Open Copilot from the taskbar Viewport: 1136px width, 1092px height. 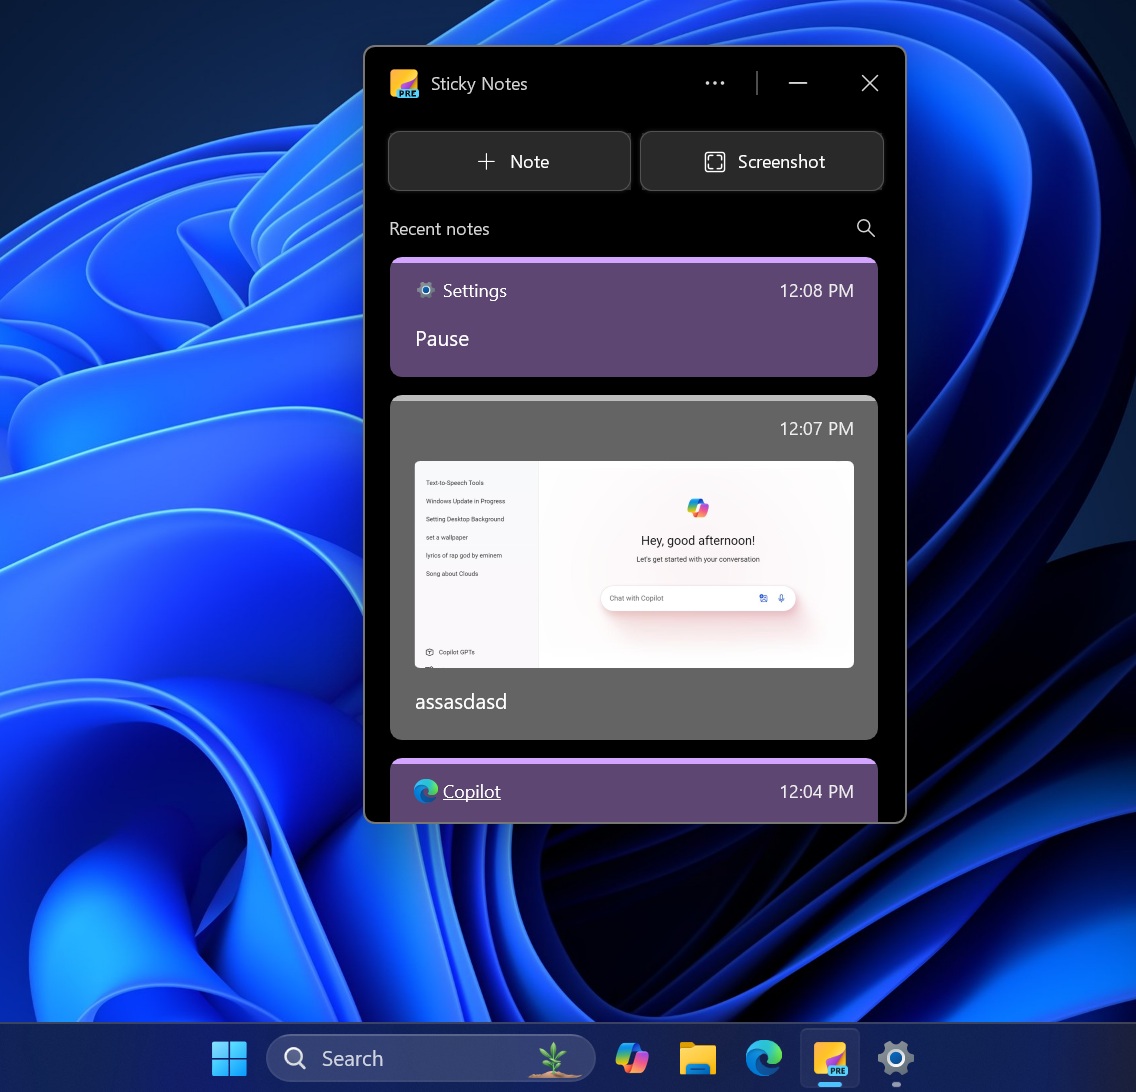(x=632, y=1058)
